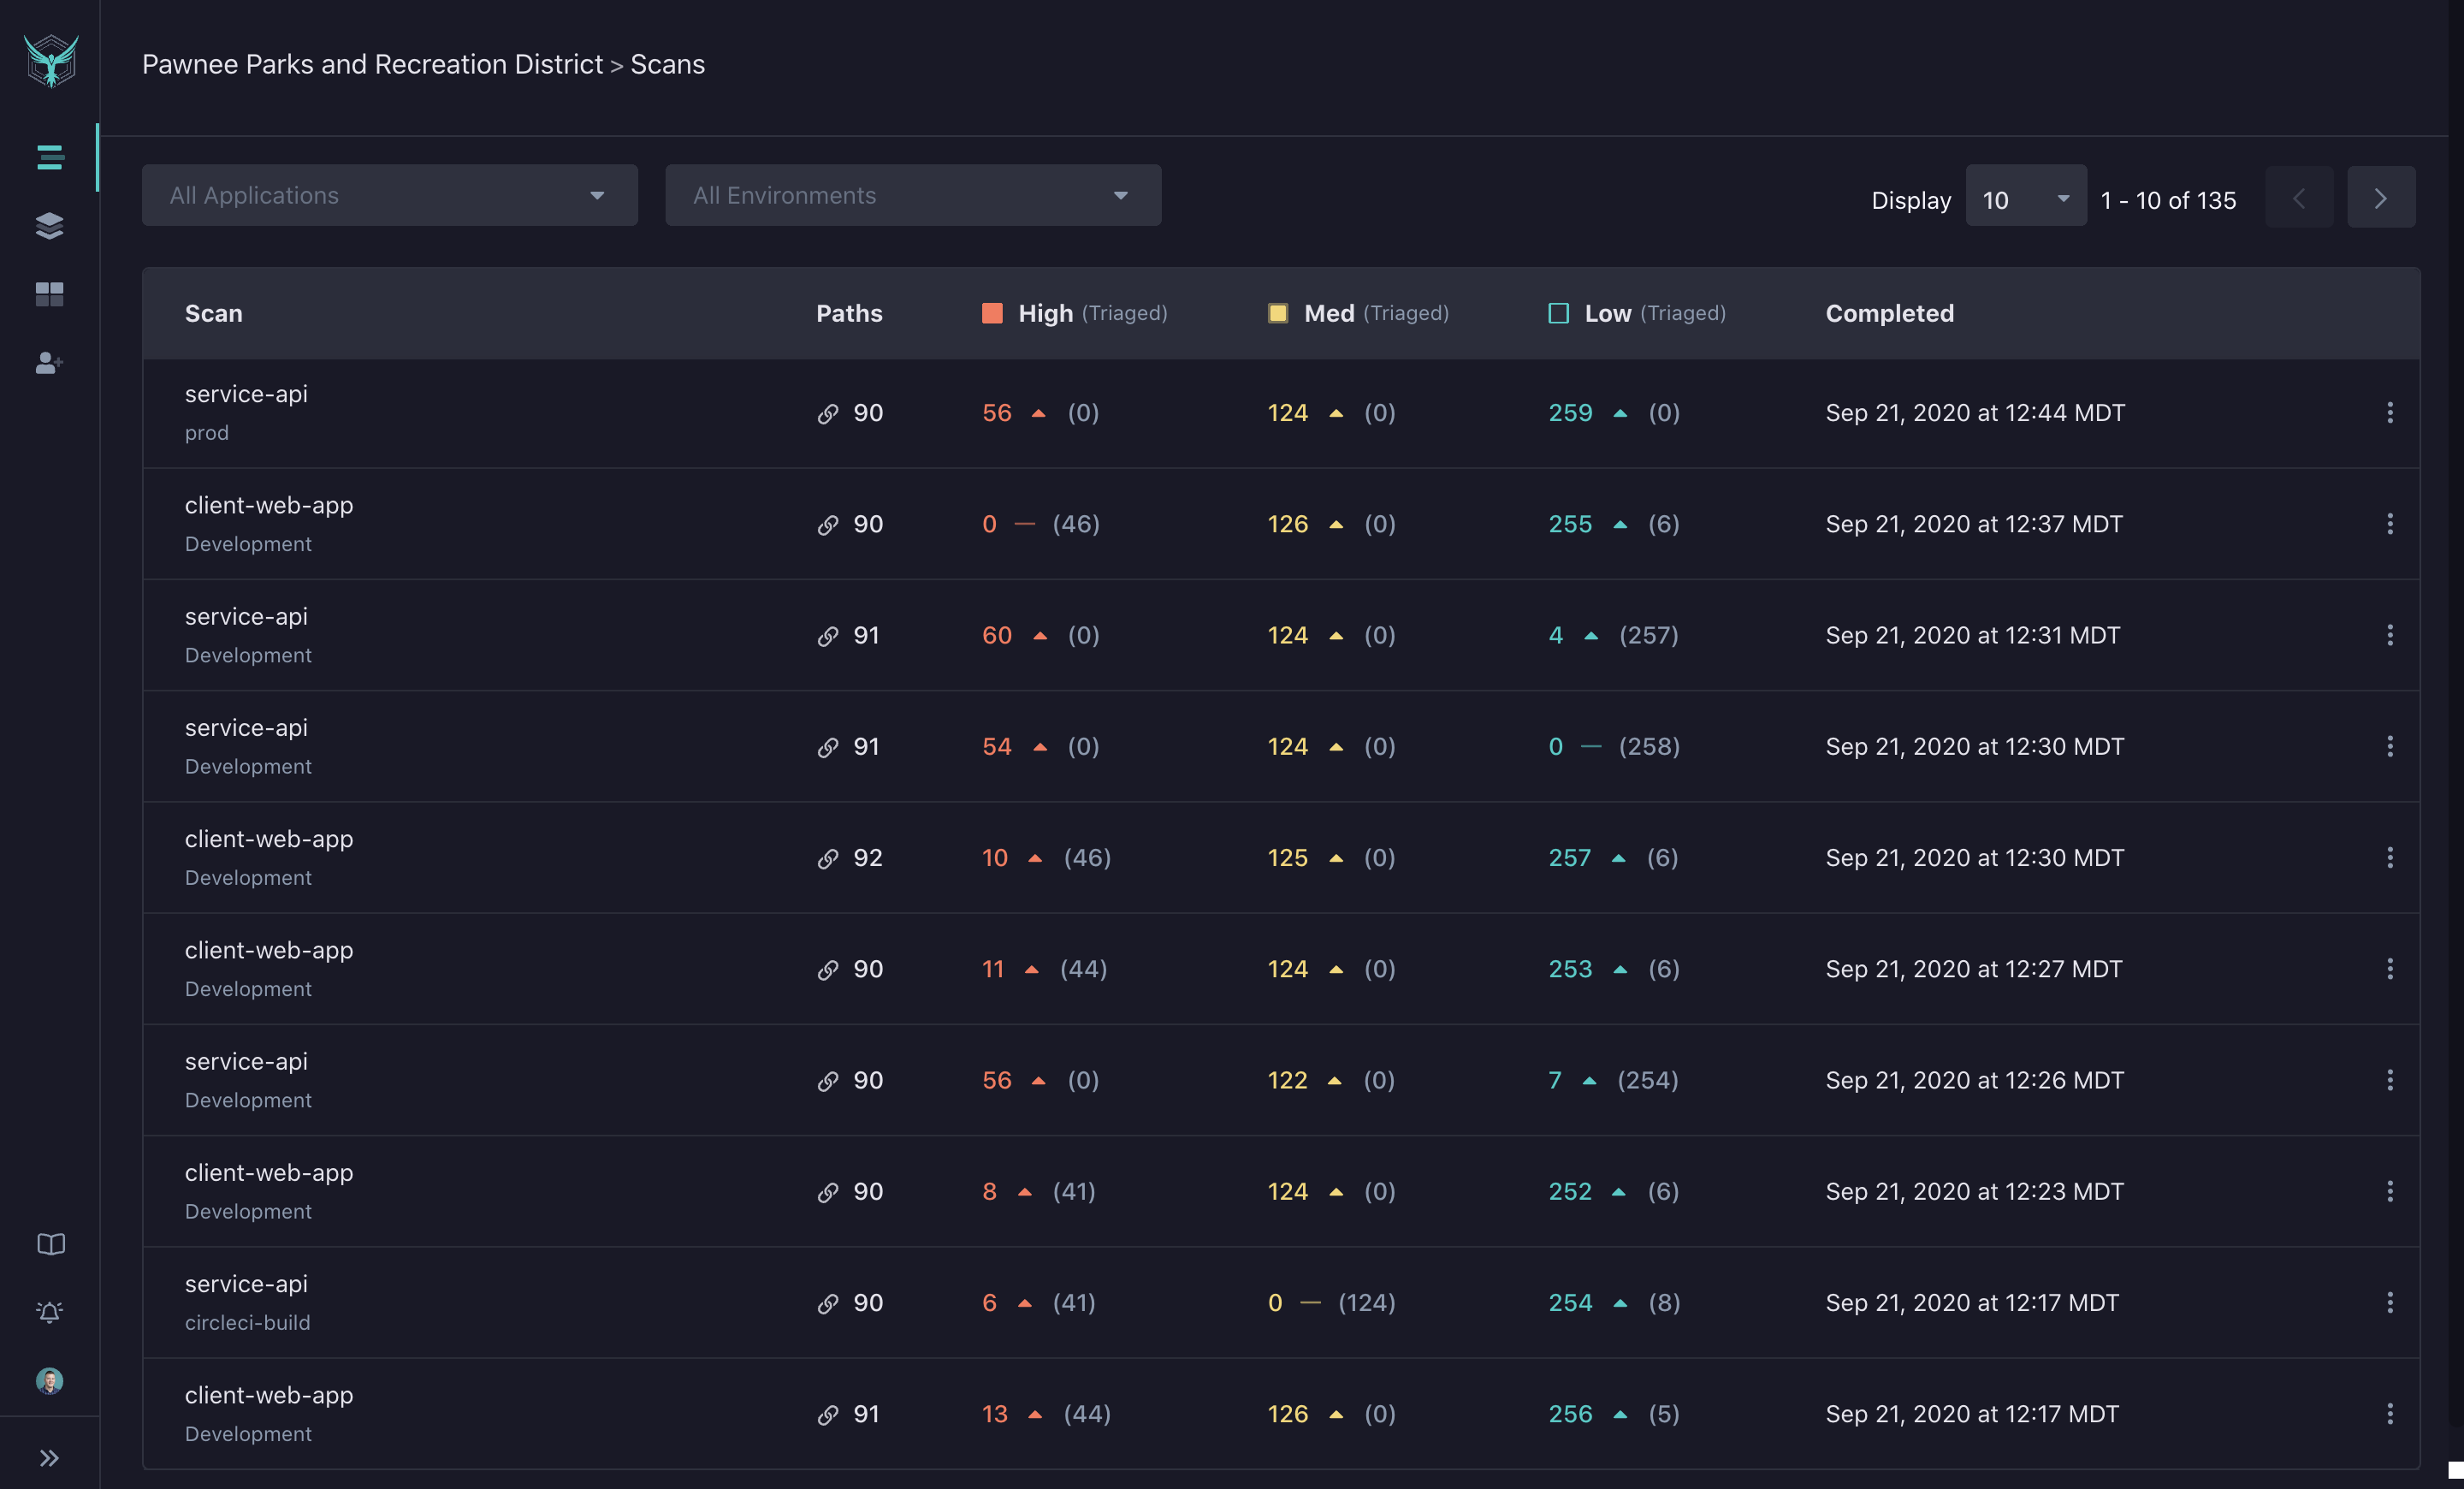Click the dashboard grid icon in sidebar
The width and height of the screenshot is (2464, 1489).
coord(48,288)
